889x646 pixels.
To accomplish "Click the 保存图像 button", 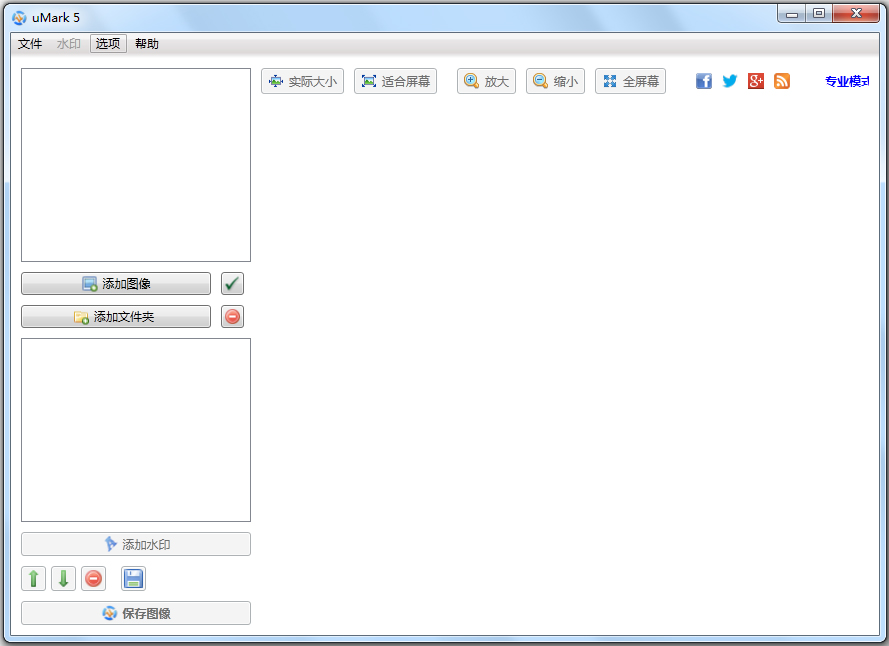I will coord(136,613).
